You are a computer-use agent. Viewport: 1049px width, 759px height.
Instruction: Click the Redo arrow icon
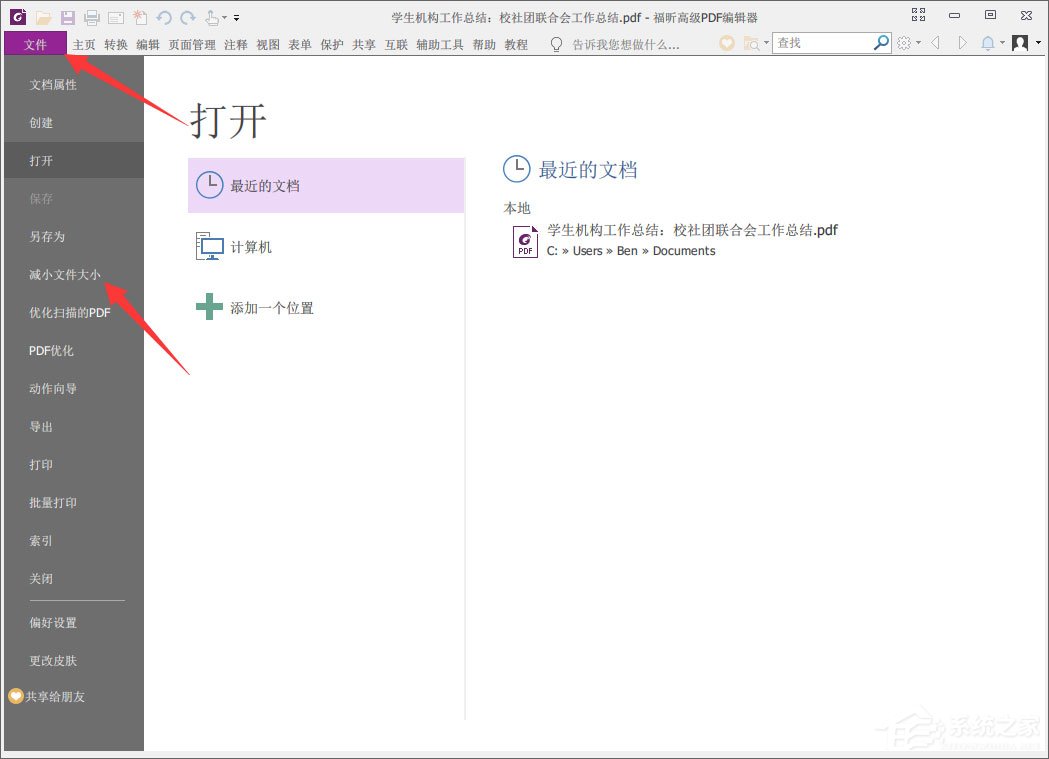click(x=188, y=15)
